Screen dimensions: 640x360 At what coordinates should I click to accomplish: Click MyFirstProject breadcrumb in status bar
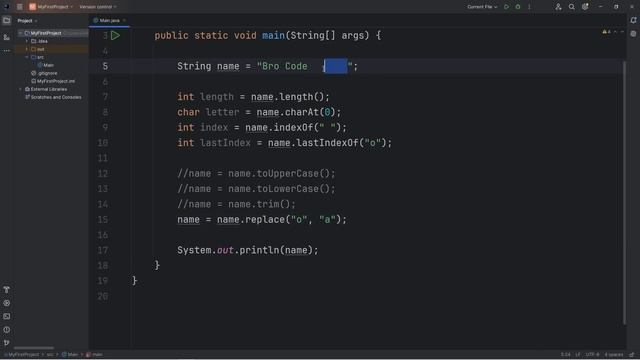click(22, 355)
